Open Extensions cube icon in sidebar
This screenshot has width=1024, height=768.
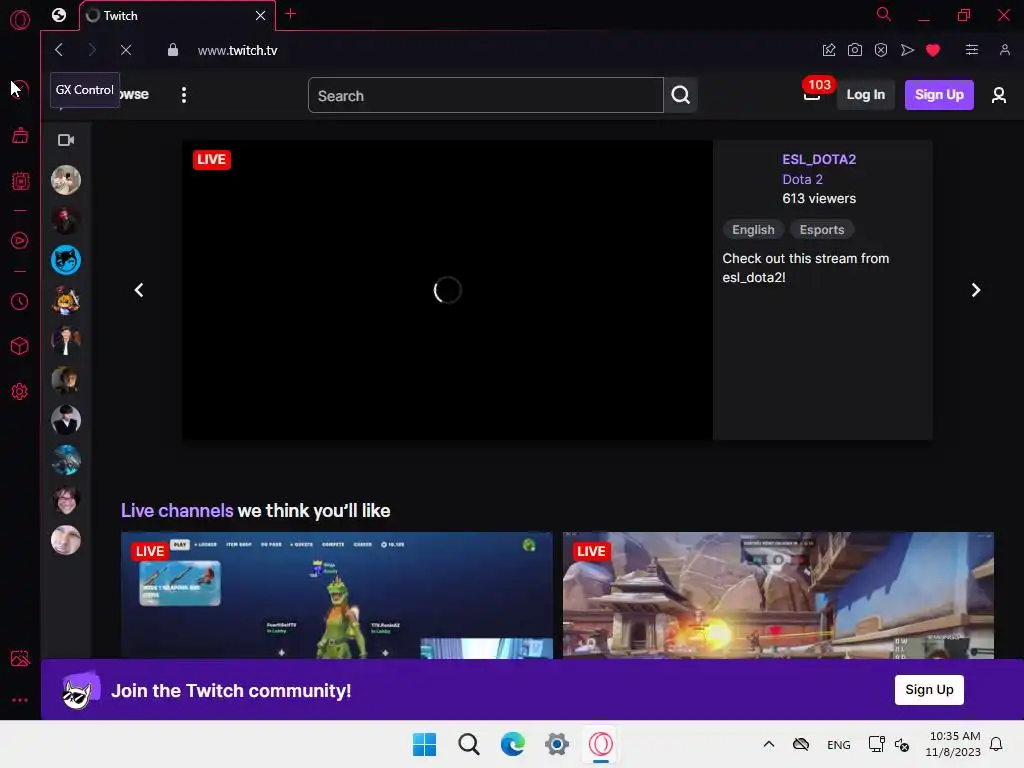(20, 346)
